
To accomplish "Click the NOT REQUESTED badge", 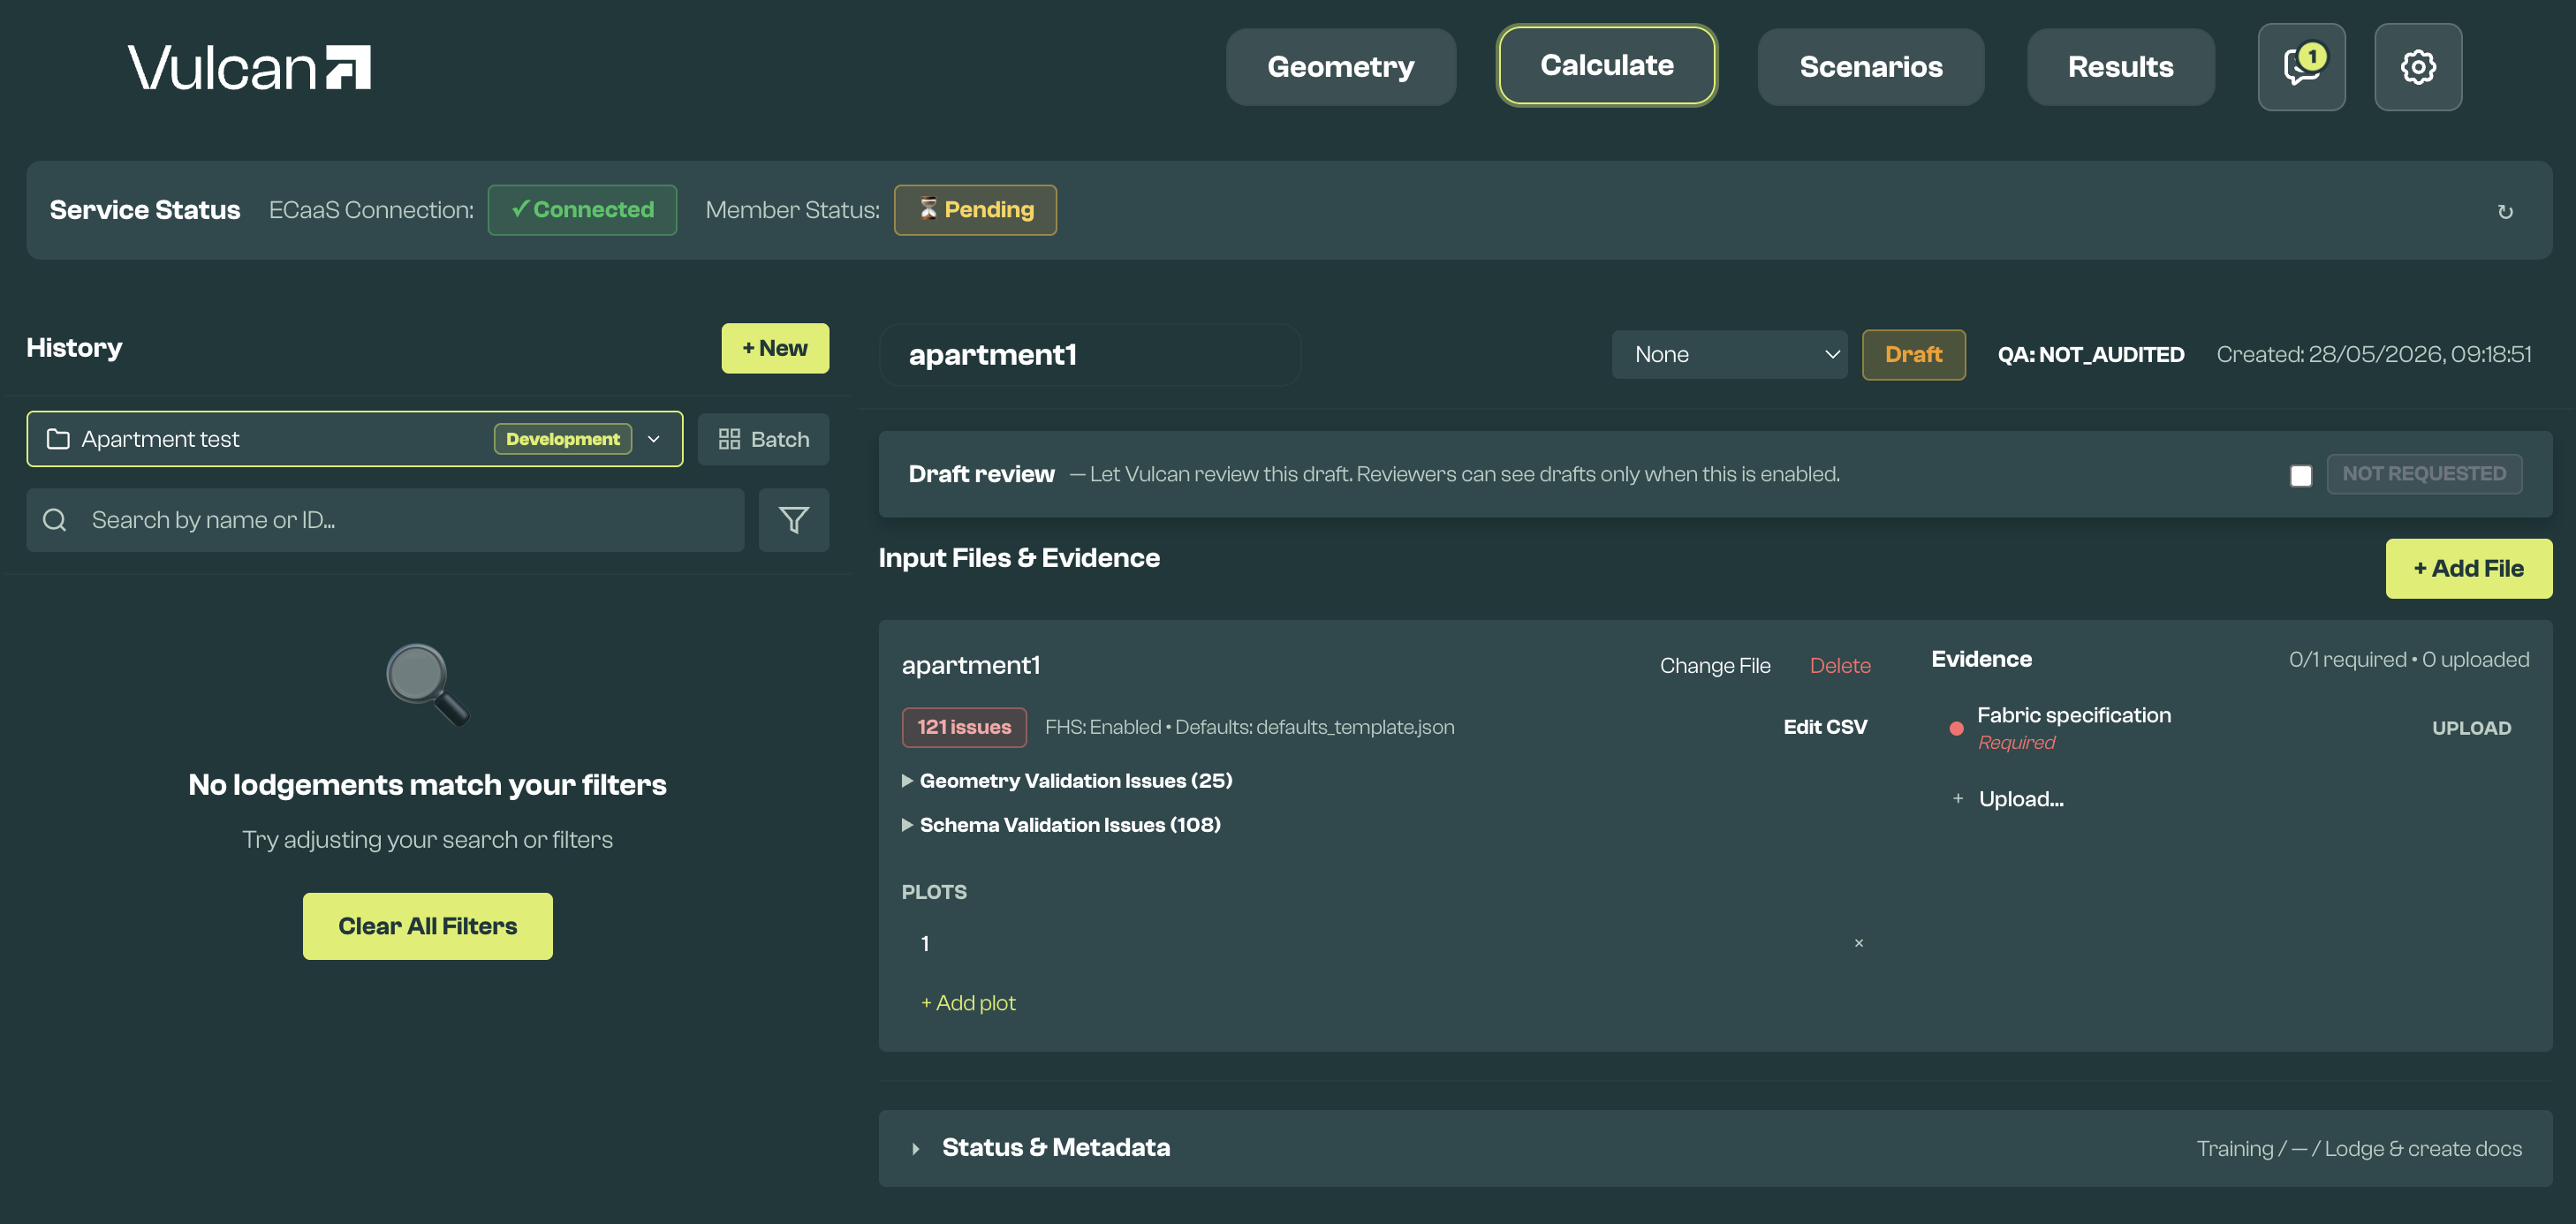I will click(2424, 474).
